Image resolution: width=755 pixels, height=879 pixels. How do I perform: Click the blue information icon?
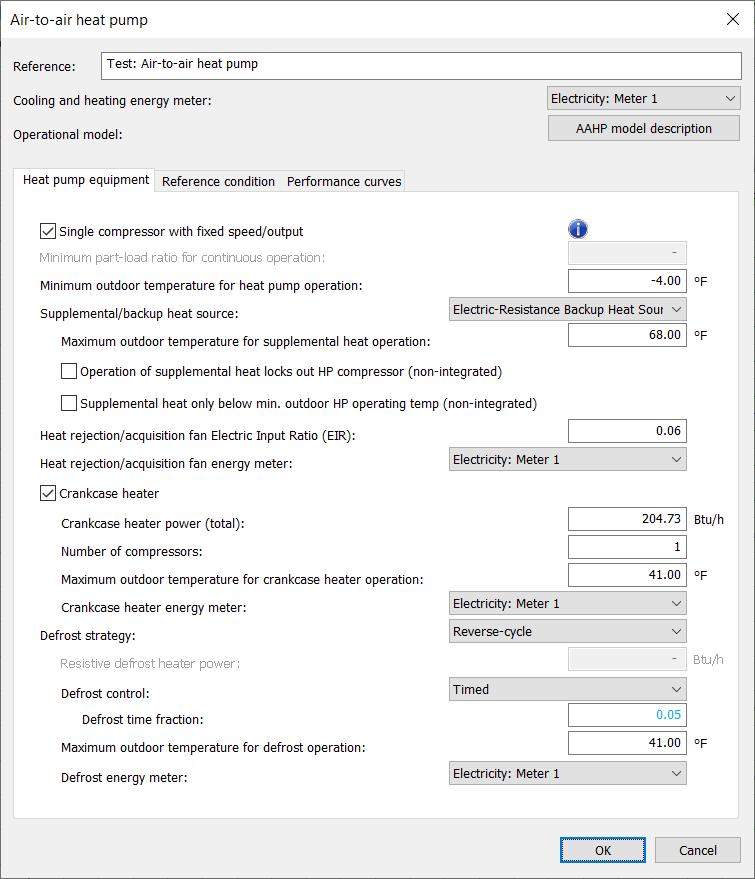[x=577, y=230]
